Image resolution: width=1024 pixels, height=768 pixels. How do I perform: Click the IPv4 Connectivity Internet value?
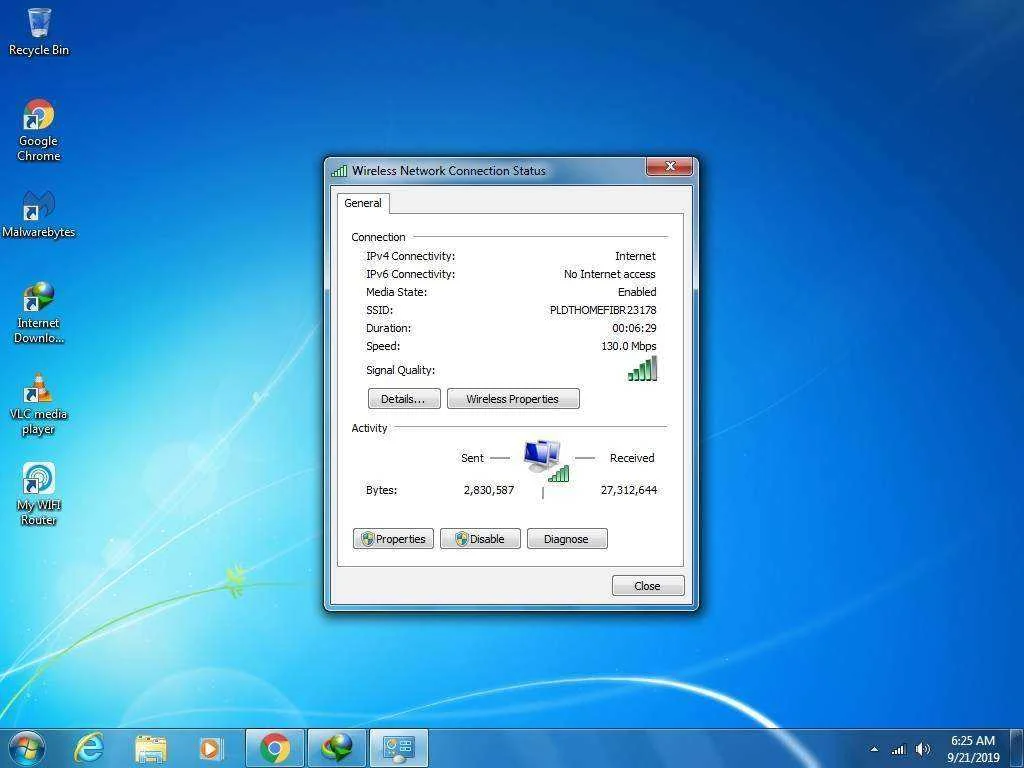[x=635, y=257]
